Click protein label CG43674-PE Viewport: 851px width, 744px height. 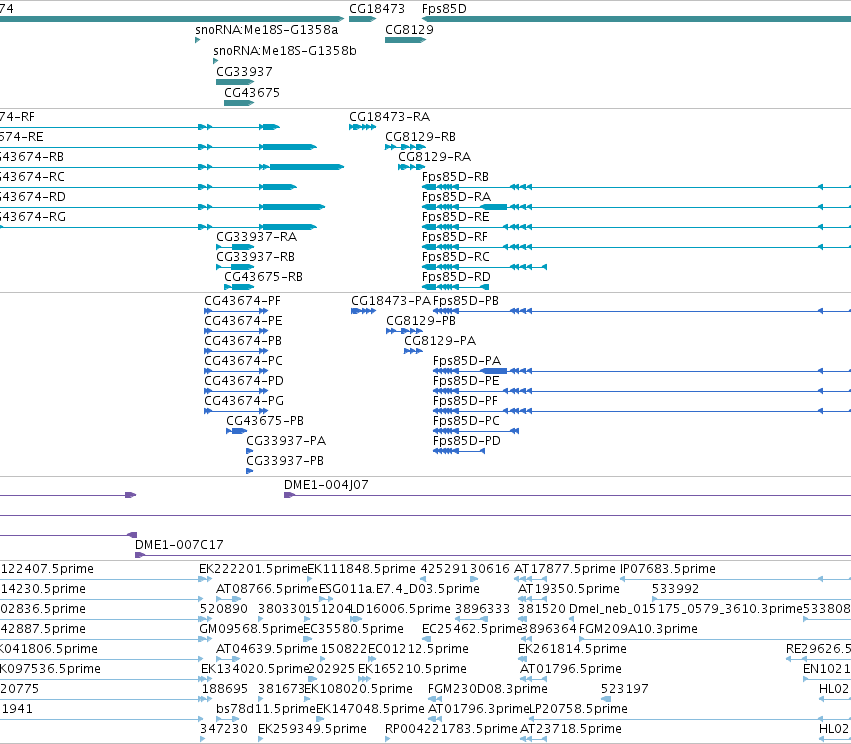pyautogui.click(x=243, y=321)
